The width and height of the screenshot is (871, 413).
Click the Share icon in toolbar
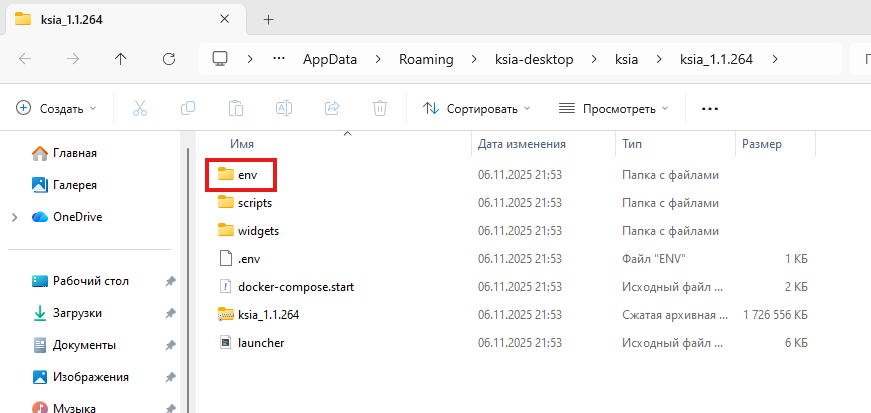coord(332,108)
